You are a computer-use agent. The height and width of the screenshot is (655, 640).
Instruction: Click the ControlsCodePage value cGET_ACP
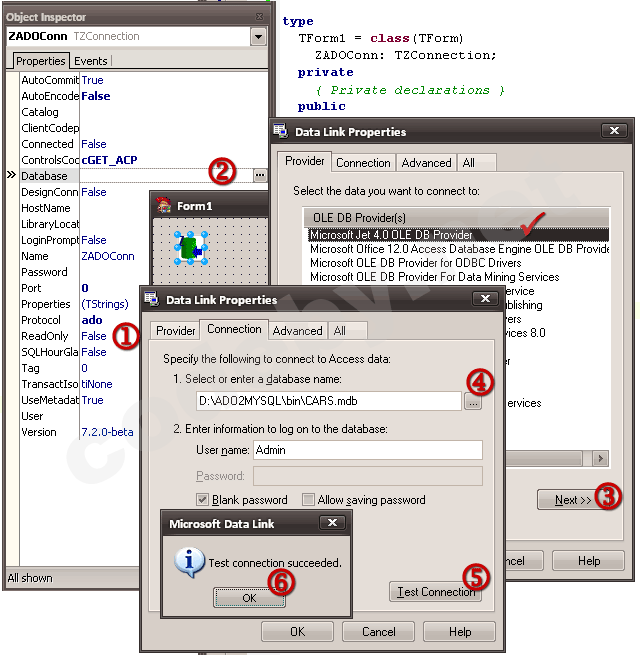tap(109, 160)
